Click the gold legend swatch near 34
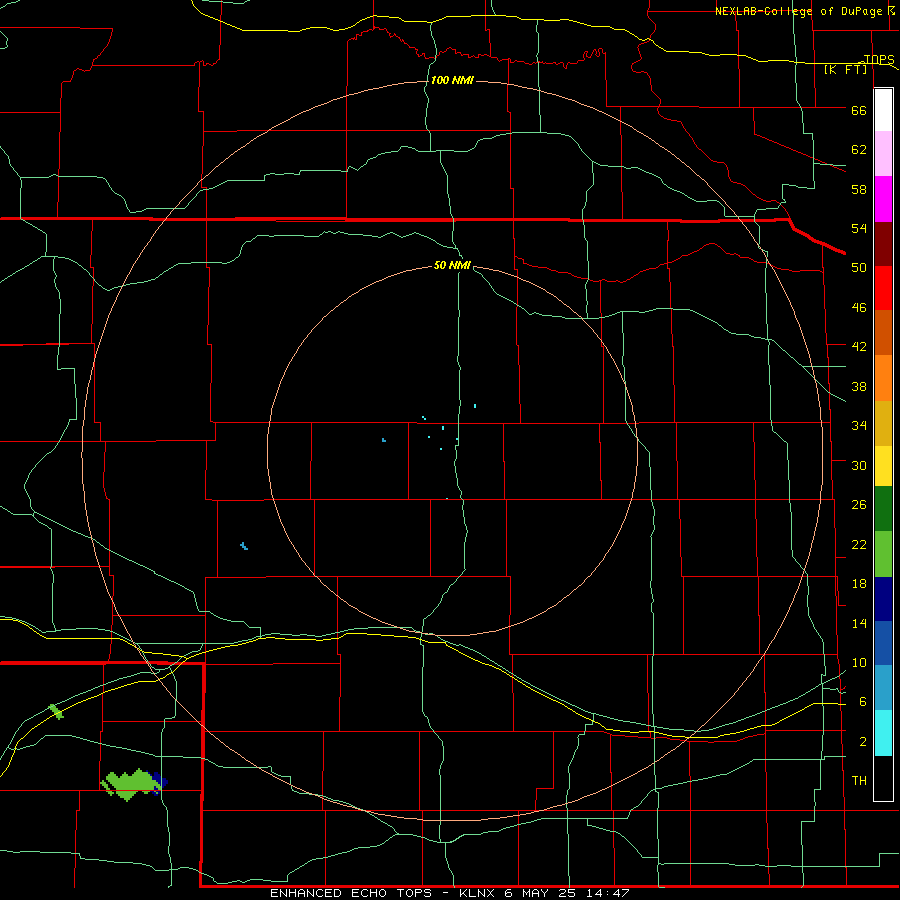900x900 pixels. 883,423
